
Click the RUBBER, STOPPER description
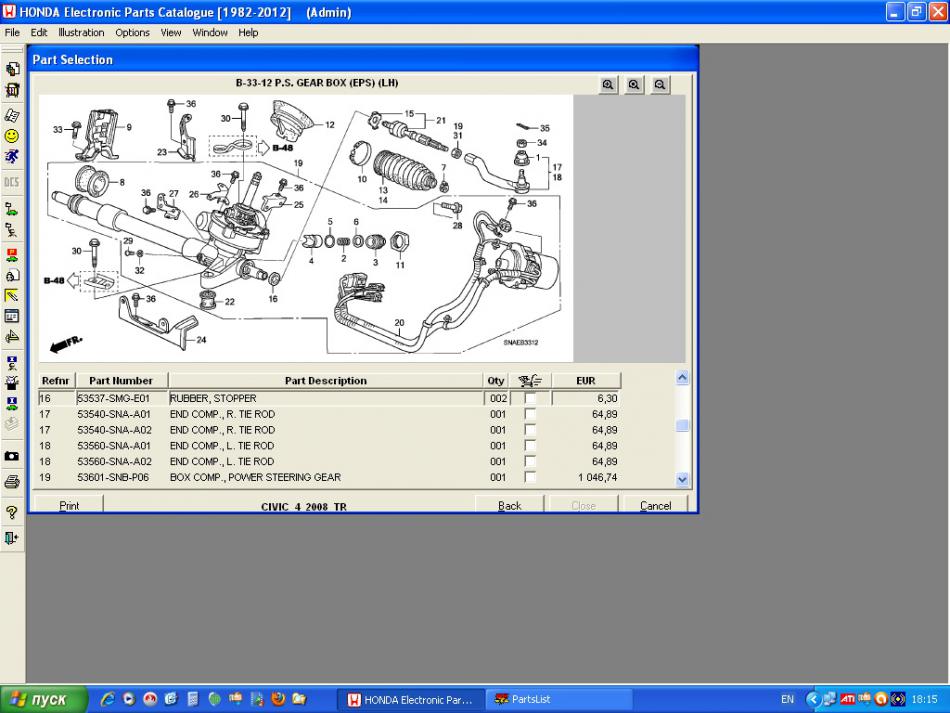point(213,398)
